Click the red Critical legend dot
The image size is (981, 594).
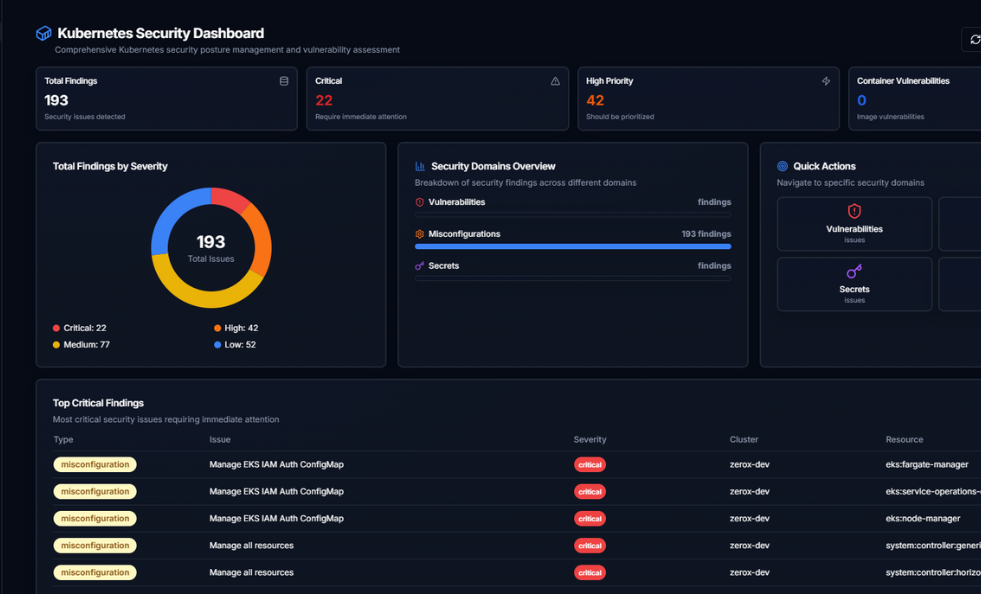(56, 328)
